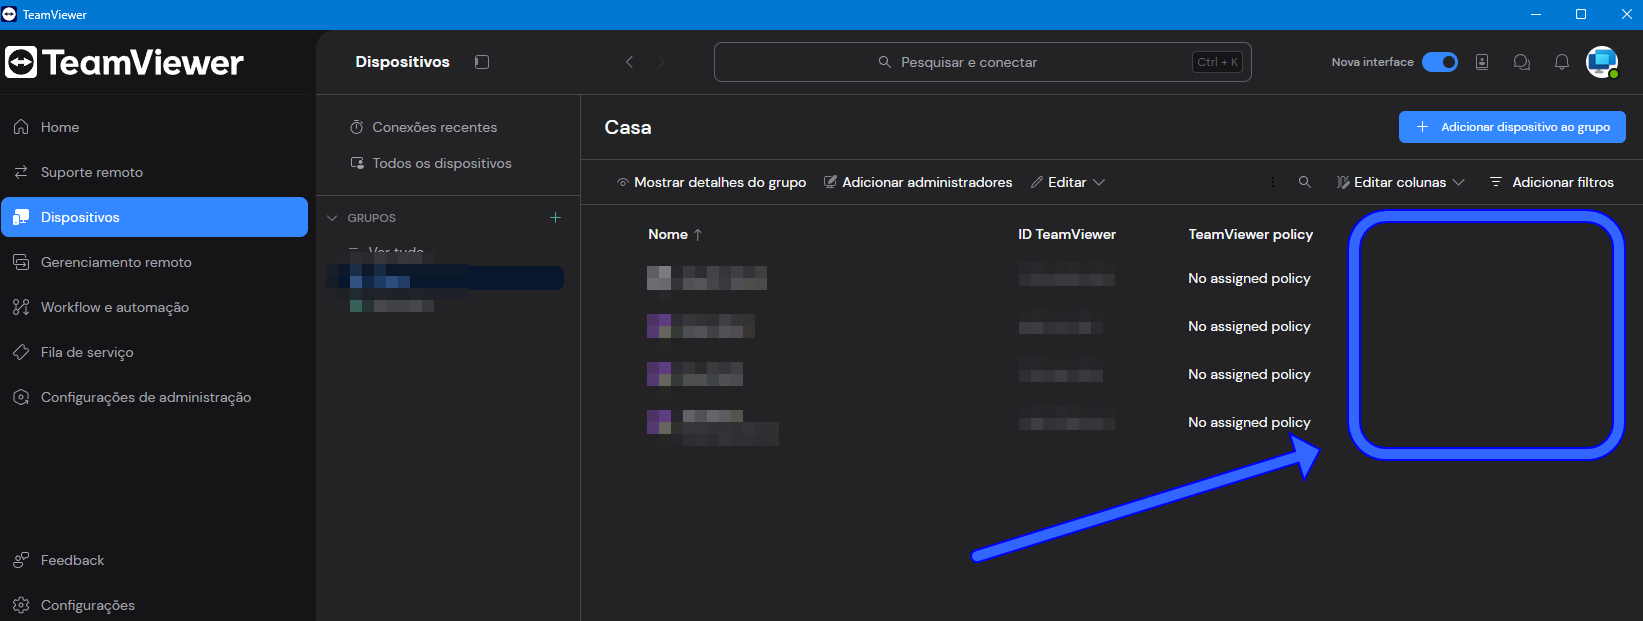Click the Casa group title
The width and height of the screenshot is (1643, 621).
(x=628, y=127)
